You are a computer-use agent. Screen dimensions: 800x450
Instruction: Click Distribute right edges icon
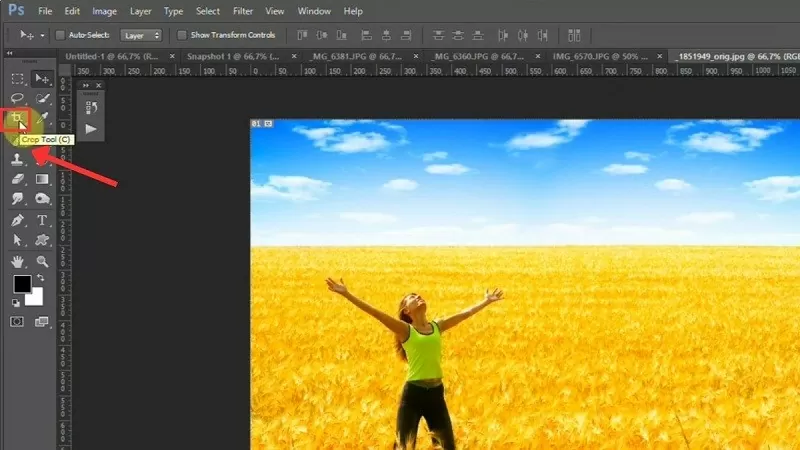[x=542, y=35]
